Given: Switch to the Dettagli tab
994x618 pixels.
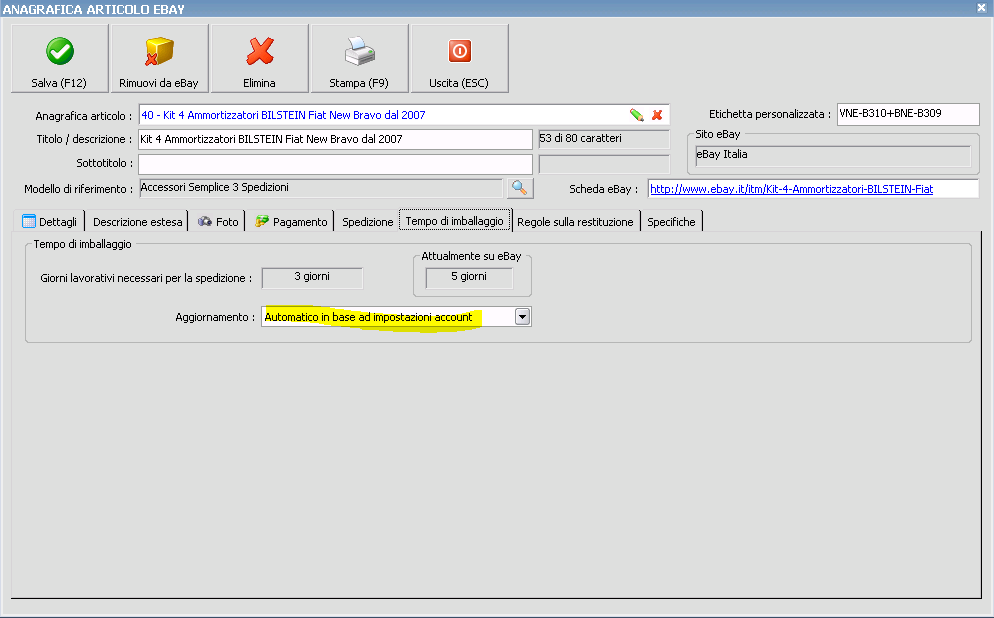Looking at the screenshot, I should [x=49, y=221].
